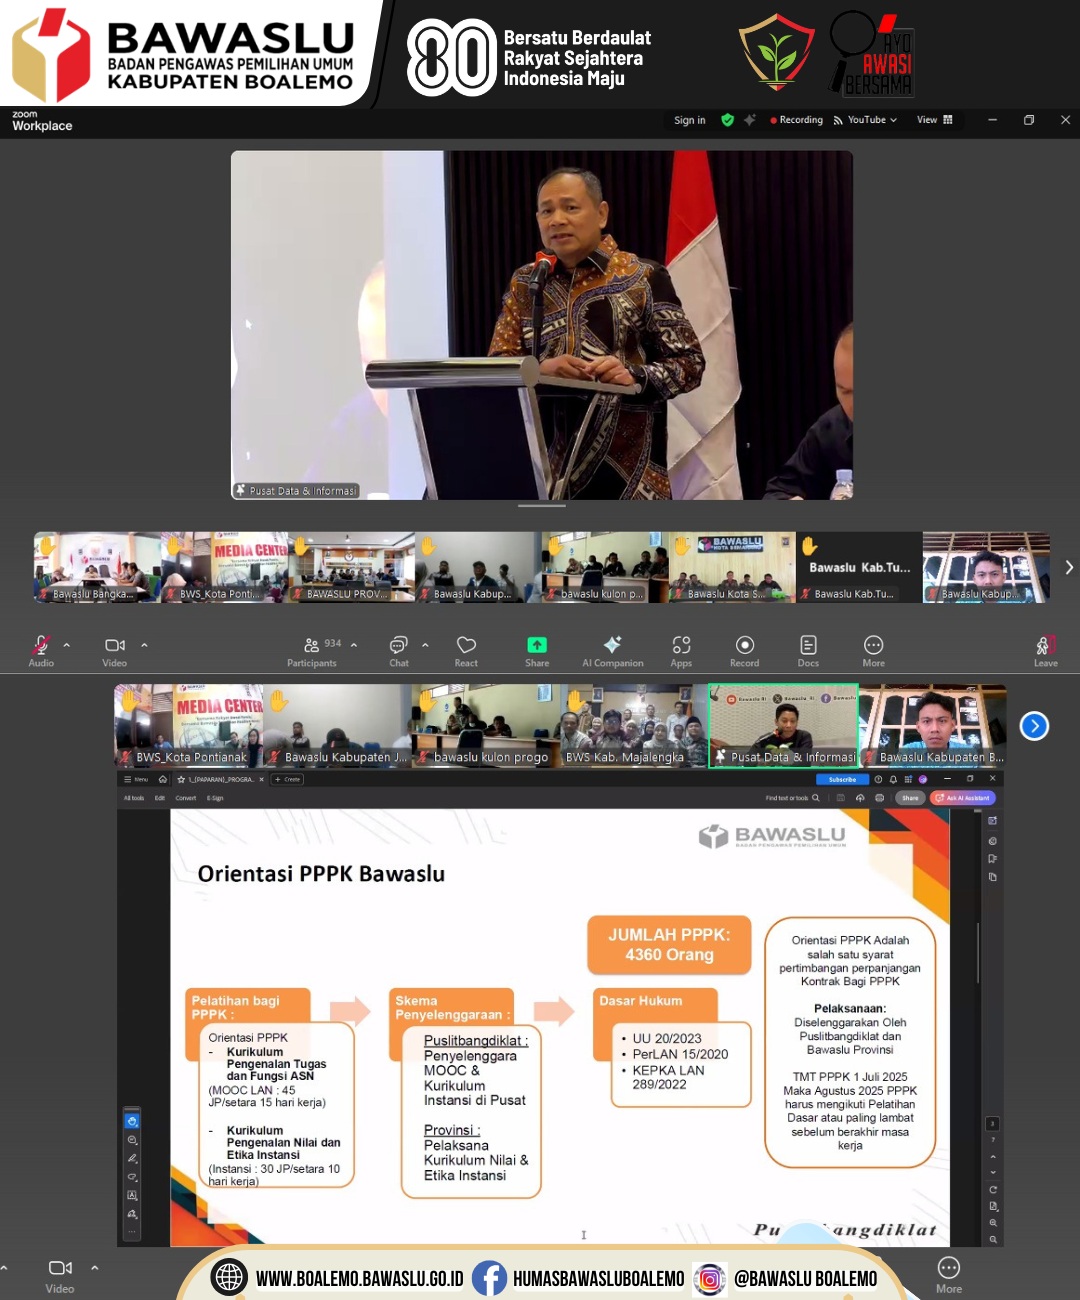Select the zoom tool in Acrobat left toolbar
The height and width of the screenshot is (1300, 1080).
coord(132,1140)
